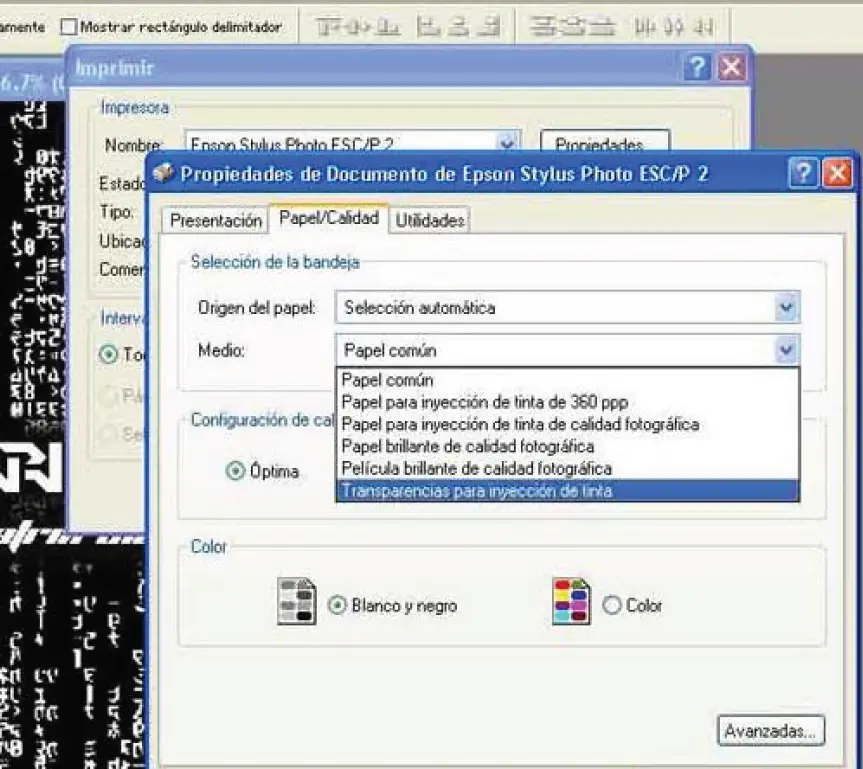Toggle Mostrar rectángulo delimitador checkbox
This screenshot has height=769, width=863.
click(68, 26)
